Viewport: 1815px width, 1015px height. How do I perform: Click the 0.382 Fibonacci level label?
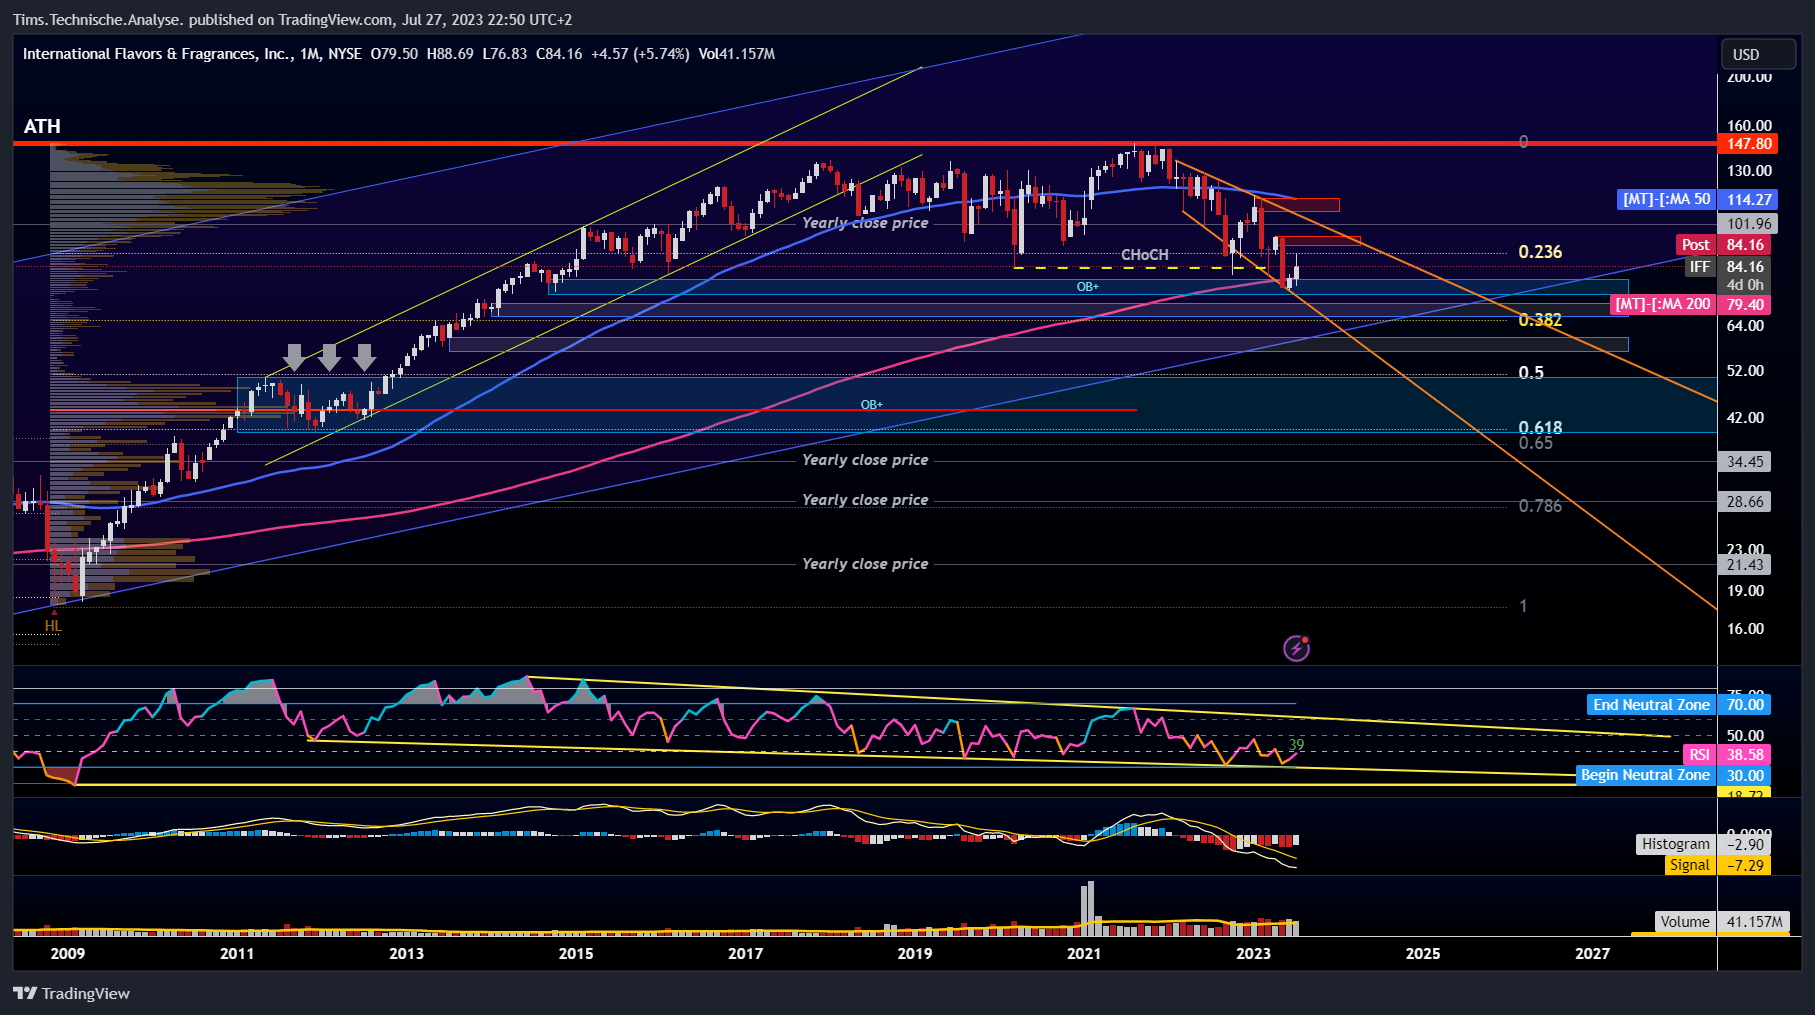click(x=1540, y=320)
